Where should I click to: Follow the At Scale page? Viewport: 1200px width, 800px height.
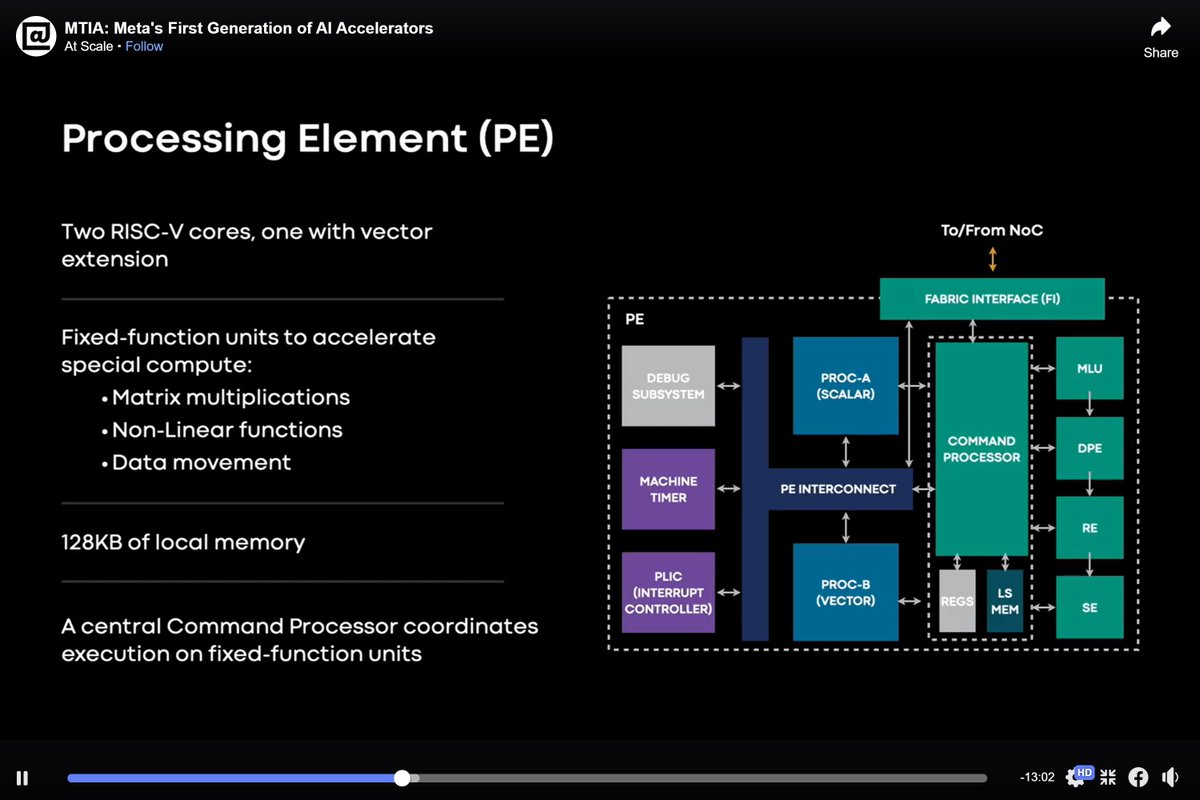click(143, 46)
